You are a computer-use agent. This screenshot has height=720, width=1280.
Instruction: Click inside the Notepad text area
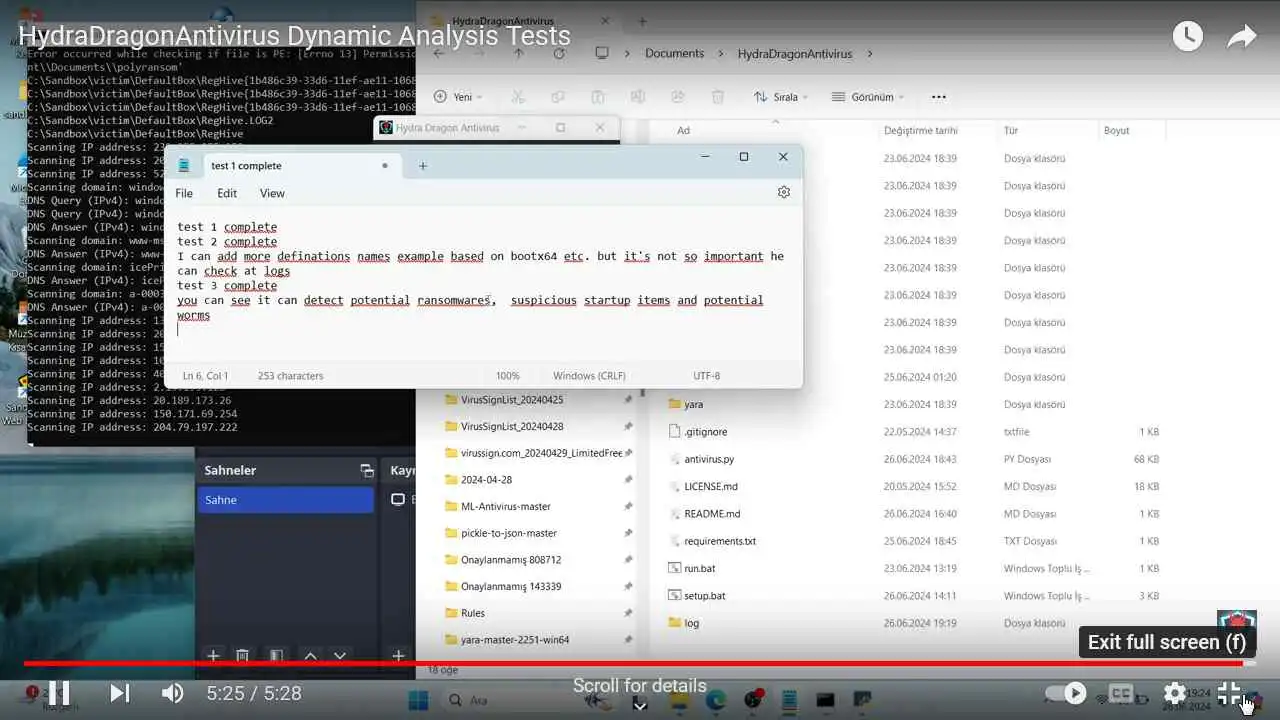(x=485, y=285)
